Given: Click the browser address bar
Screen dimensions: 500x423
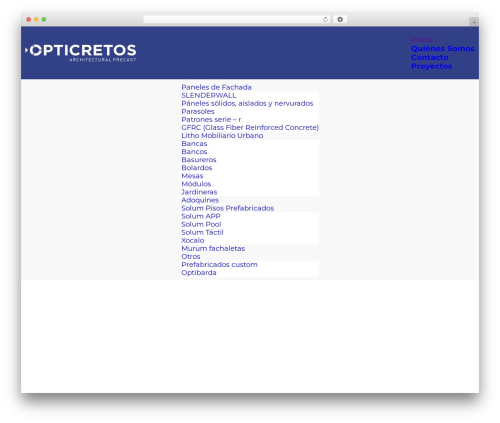Looking at the screenshot, I should point(237,19).
